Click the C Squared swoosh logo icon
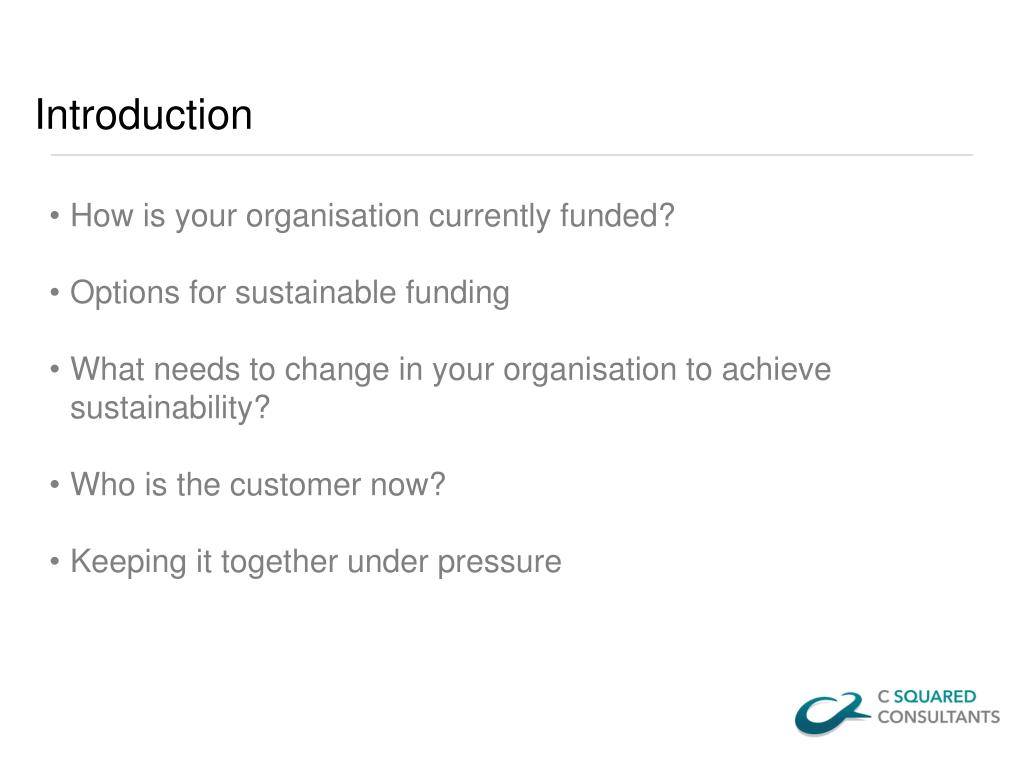Viewport: 1024px width, 768px height. coord(833,713)
